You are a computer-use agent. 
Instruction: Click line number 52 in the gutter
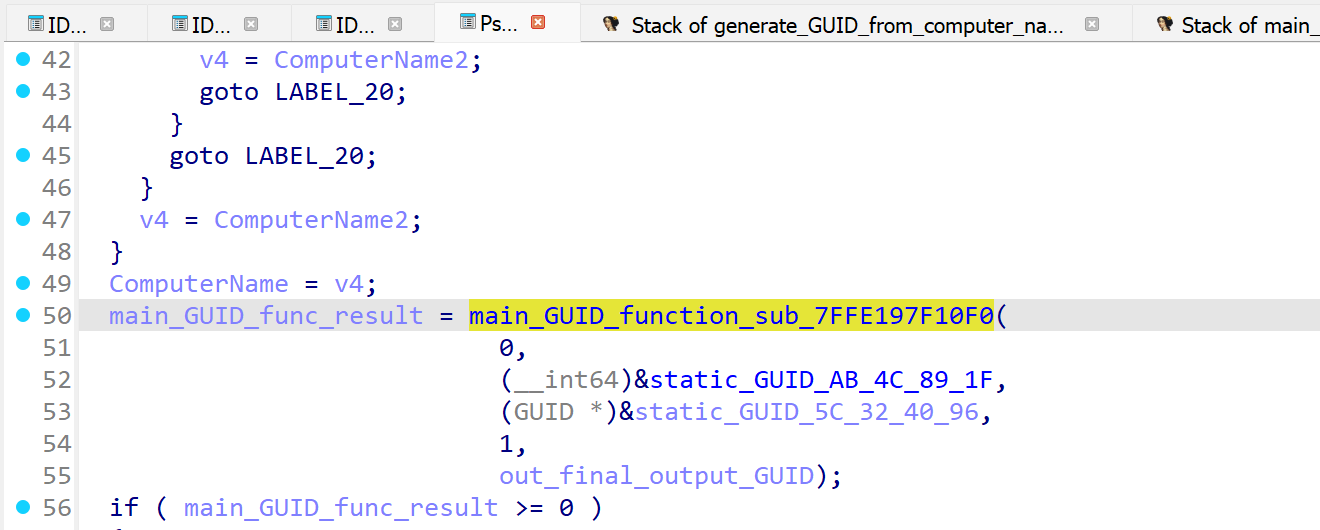[56, 380]
